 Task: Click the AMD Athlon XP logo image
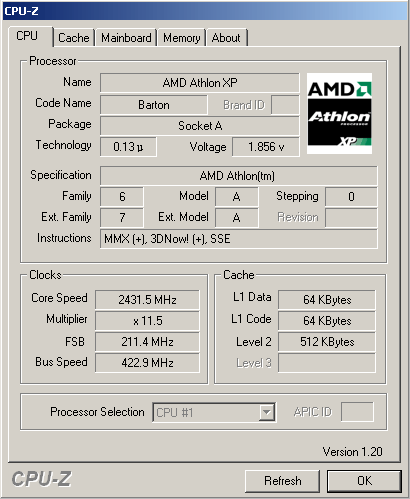tap(339, 114)
